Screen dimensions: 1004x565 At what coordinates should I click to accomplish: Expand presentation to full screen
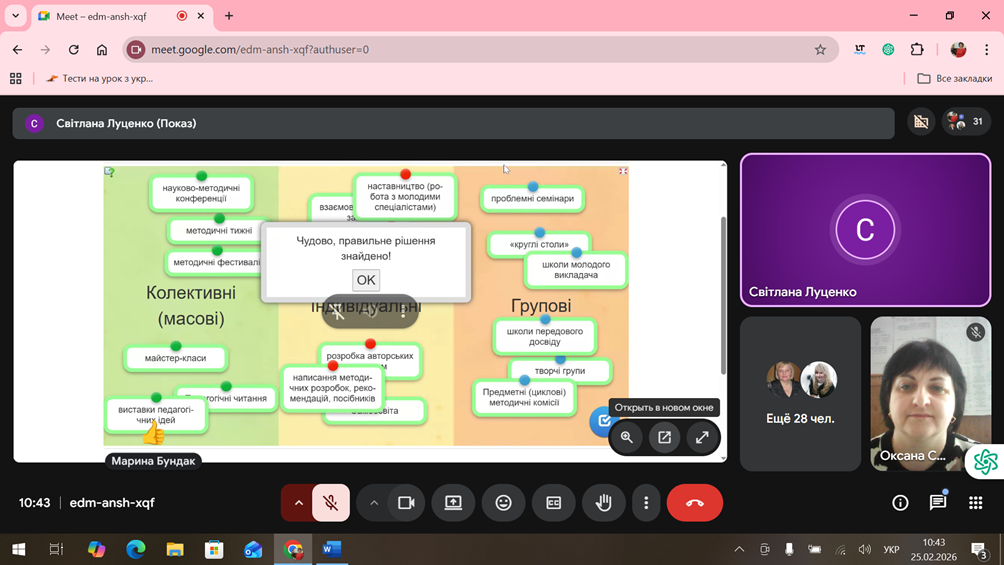point(702,437)
